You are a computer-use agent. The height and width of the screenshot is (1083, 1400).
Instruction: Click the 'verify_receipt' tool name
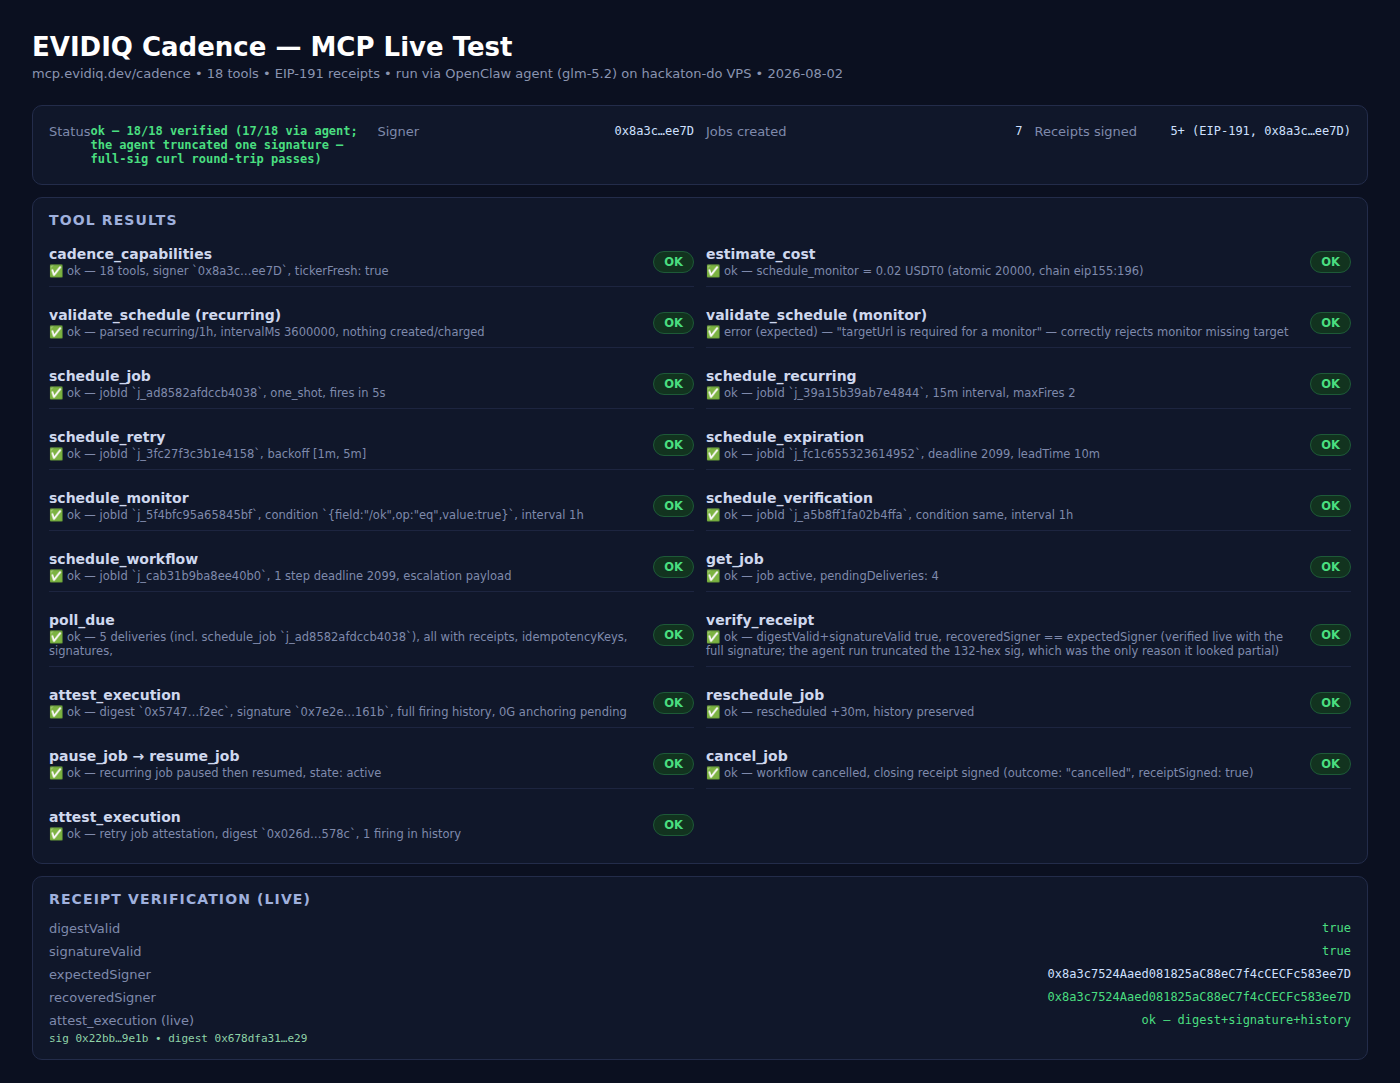[x=760, y=620]
